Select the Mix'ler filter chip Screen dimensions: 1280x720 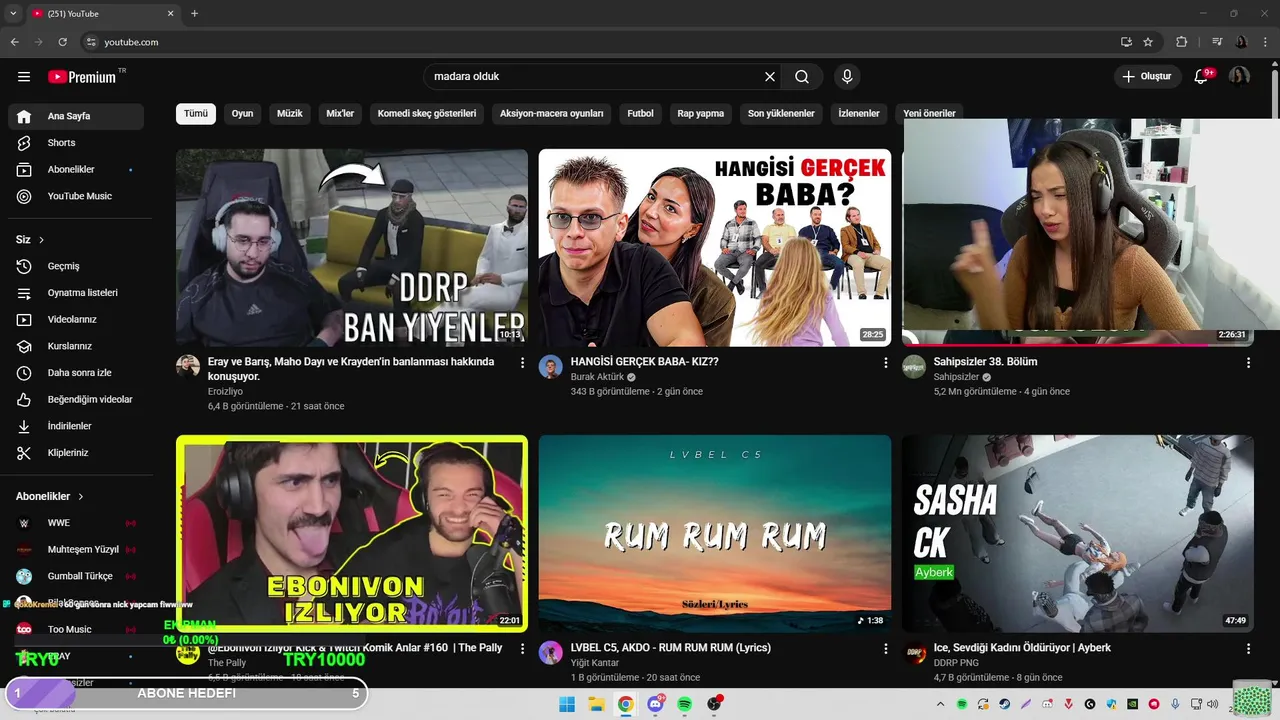click(340, 114)
